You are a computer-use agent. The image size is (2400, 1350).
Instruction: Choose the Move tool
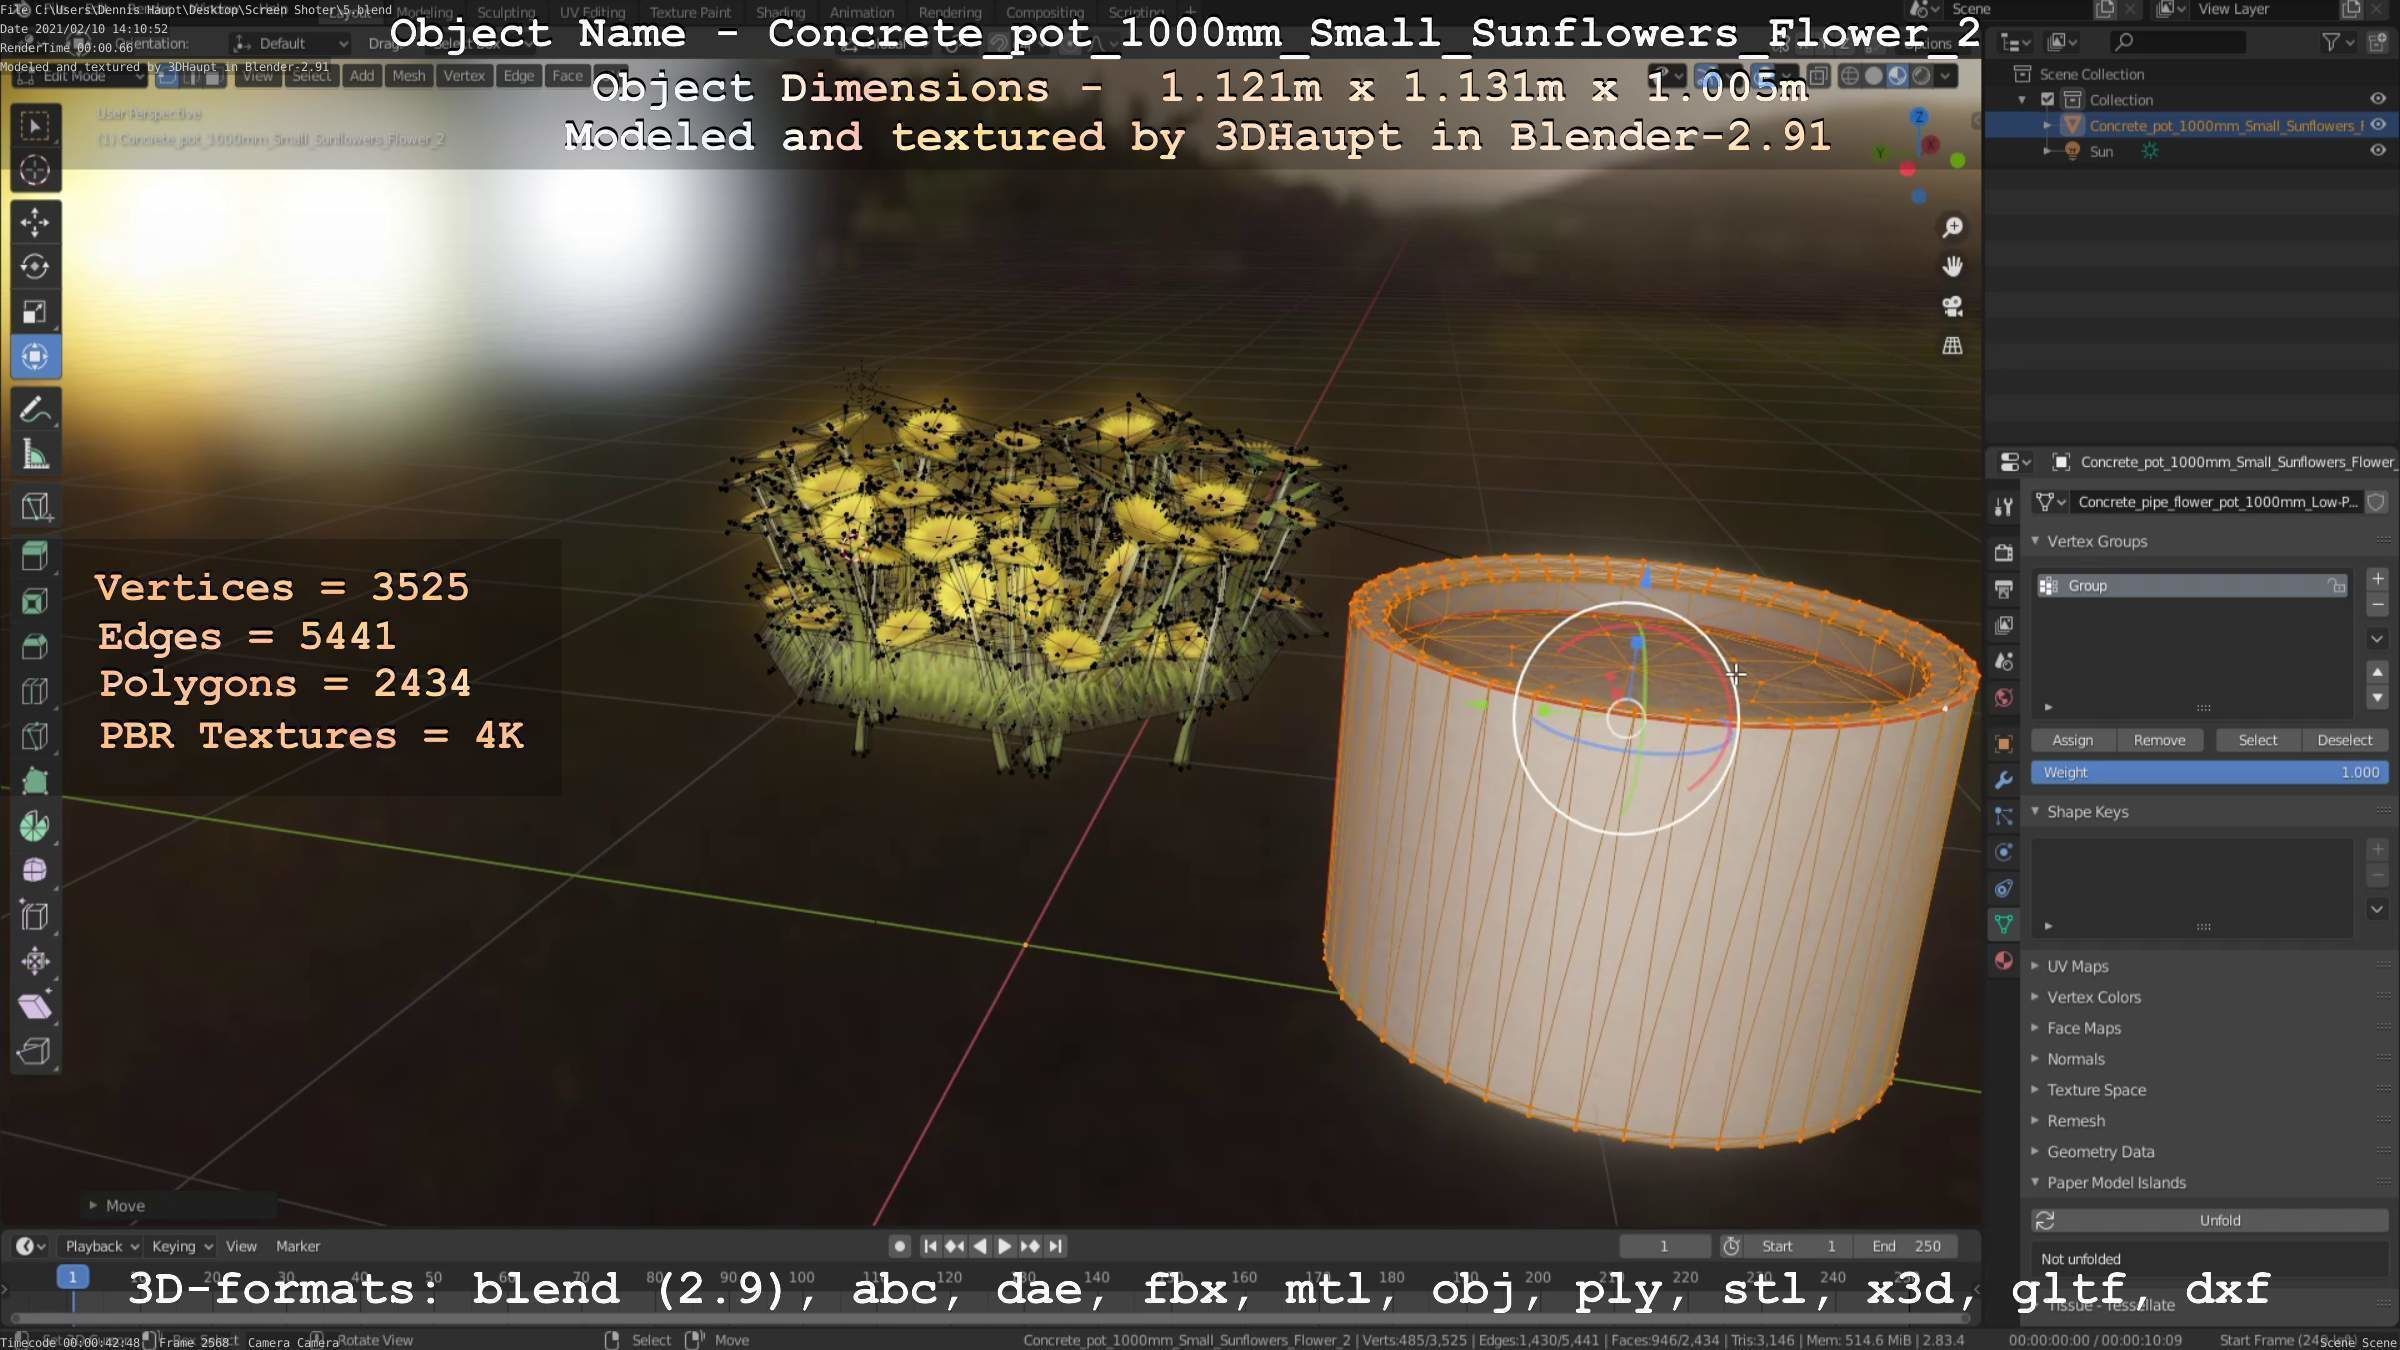click(35, 221)
